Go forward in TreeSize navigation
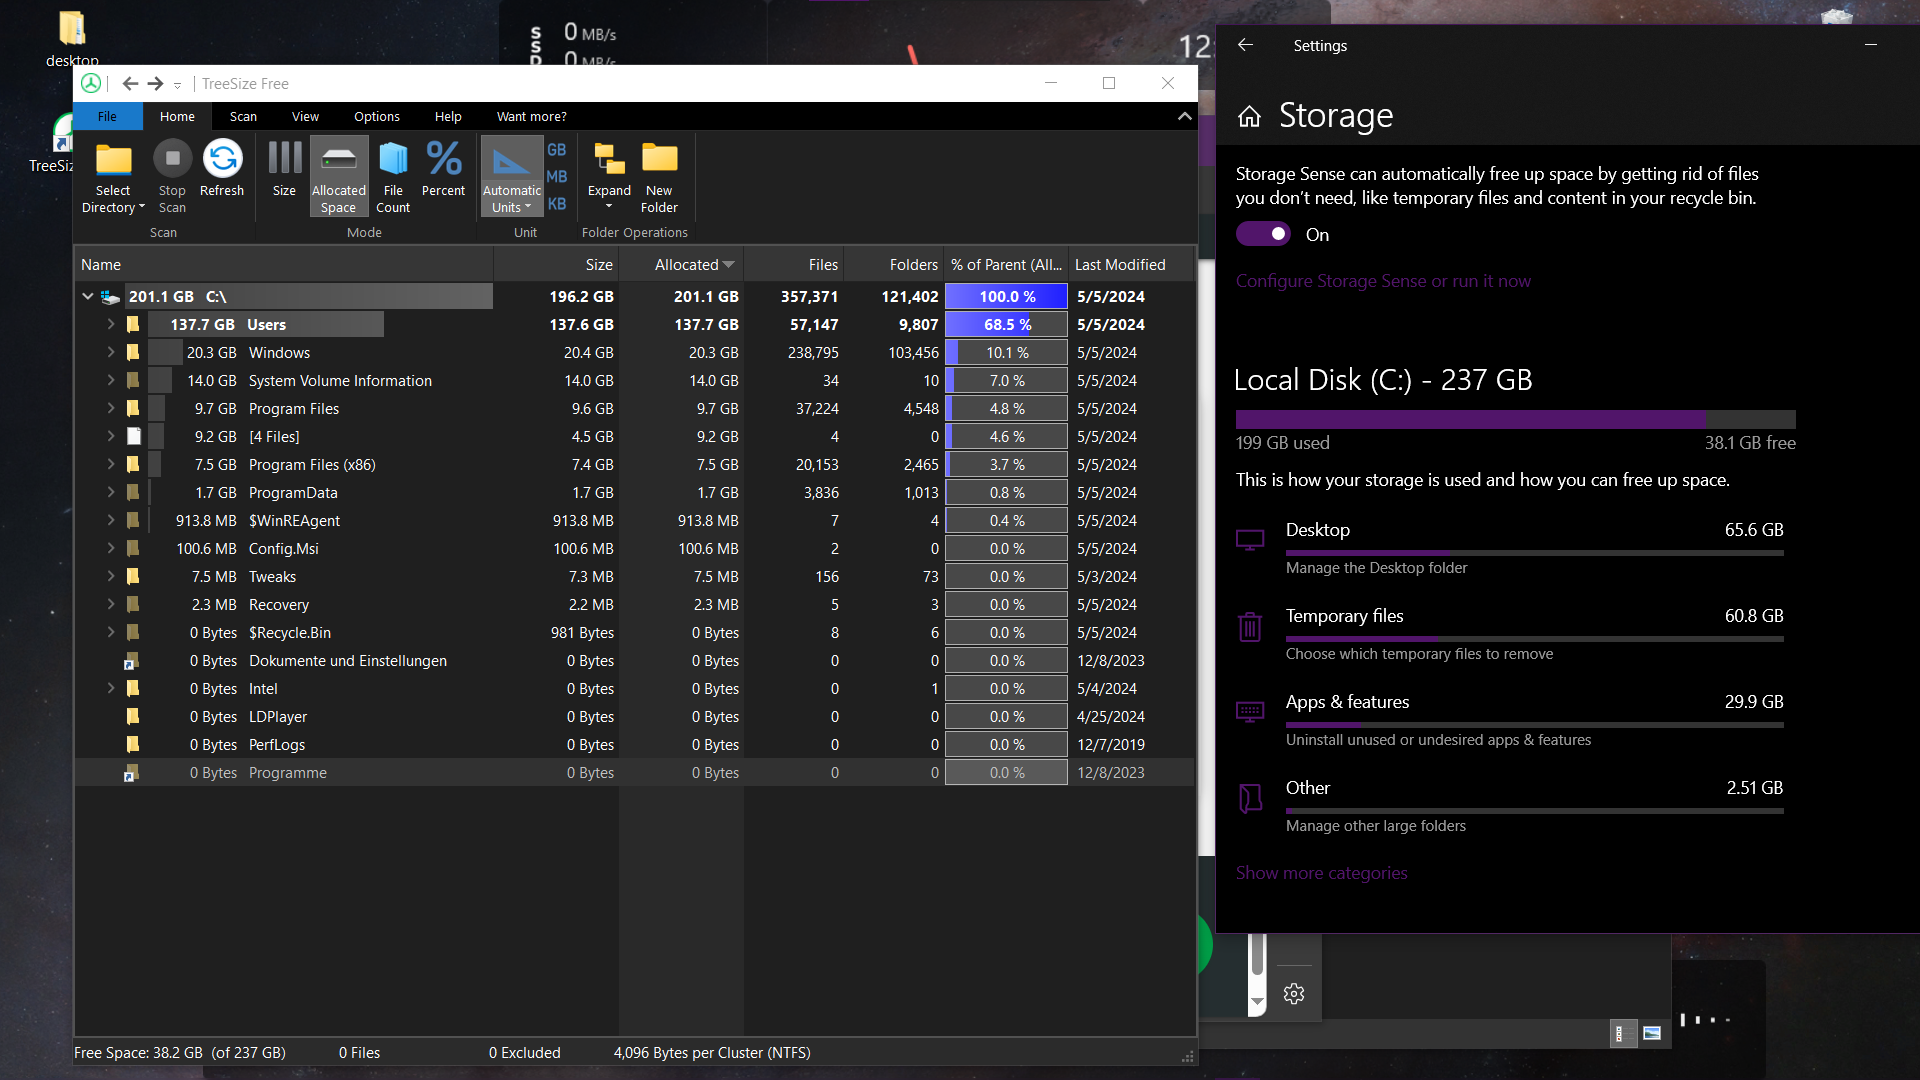The height and width of the screenshot is (1080, 1920). 155,84
